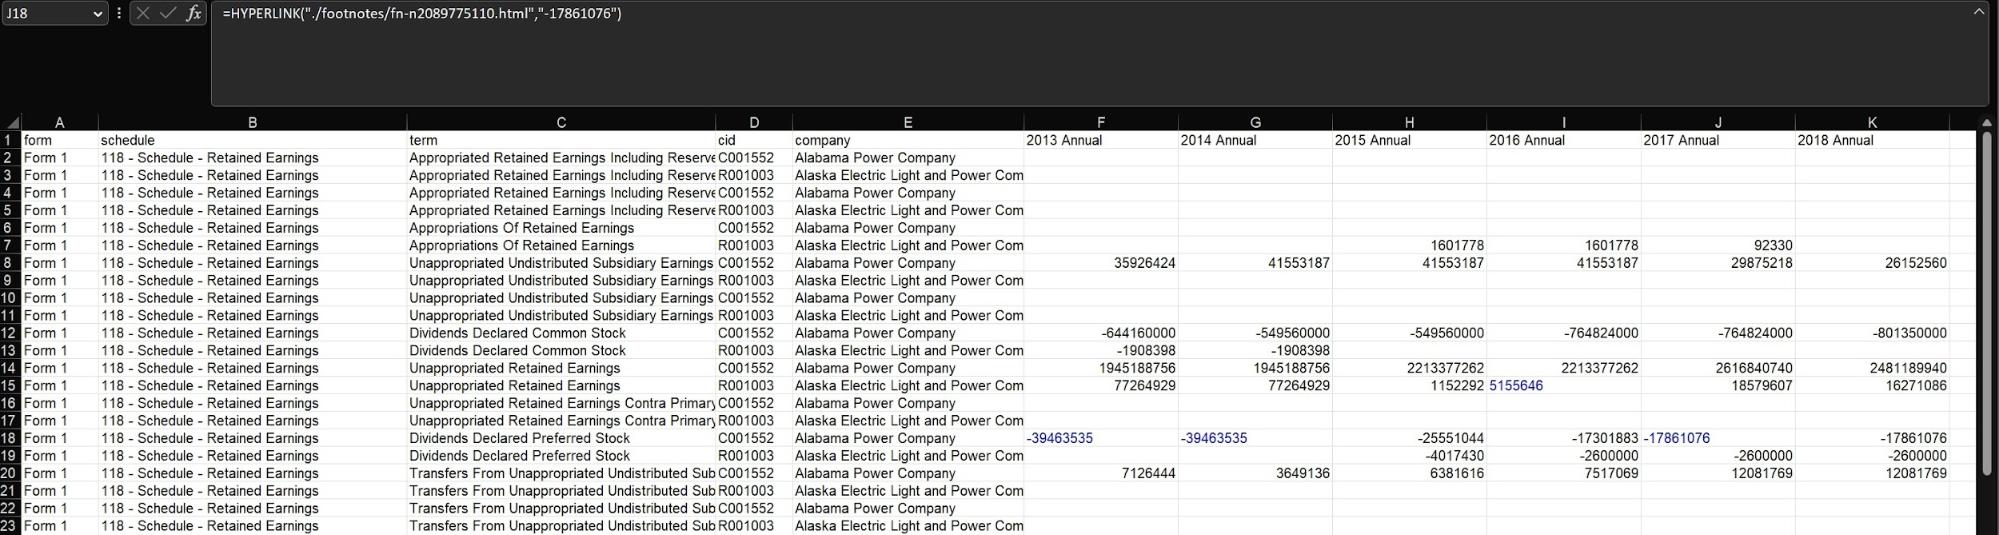Select column K header
This screenshot has width=1999, height=535.
coord(1872,122)
